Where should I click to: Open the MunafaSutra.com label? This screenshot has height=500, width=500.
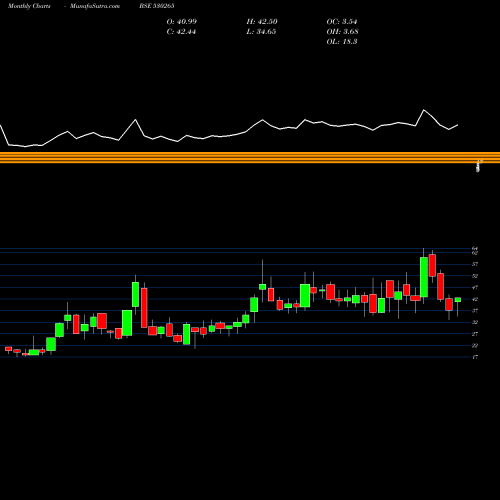coord(95,6)
